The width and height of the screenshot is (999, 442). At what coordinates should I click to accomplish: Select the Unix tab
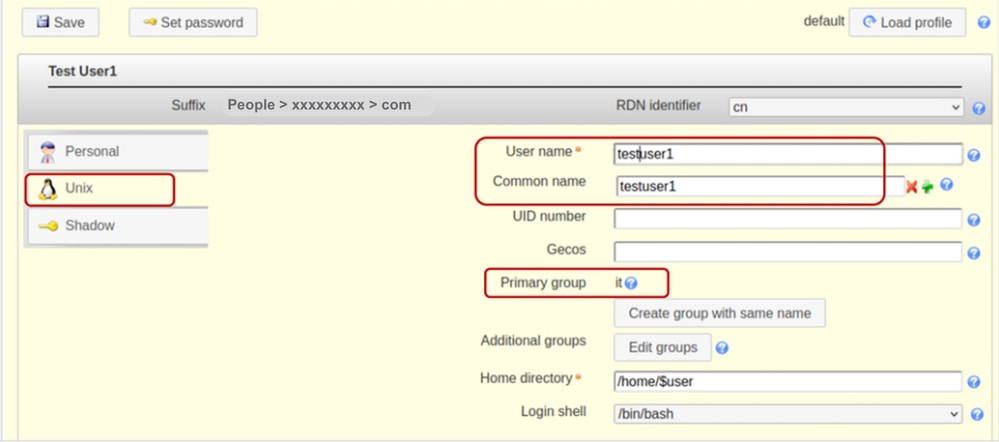[117, 189]
